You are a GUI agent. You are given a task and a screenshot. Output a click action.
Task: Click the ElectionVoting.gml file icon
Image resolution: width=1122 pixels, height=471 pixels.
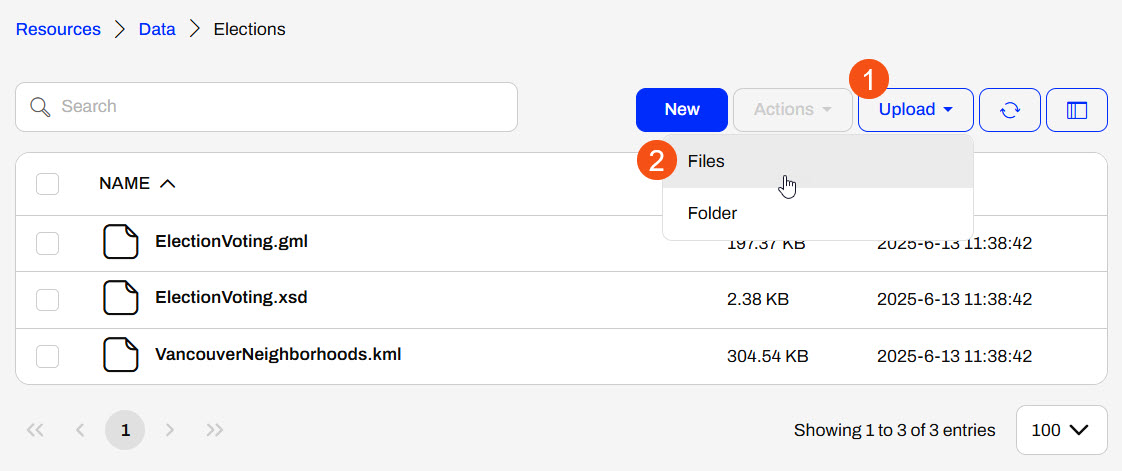pos(121,242)
